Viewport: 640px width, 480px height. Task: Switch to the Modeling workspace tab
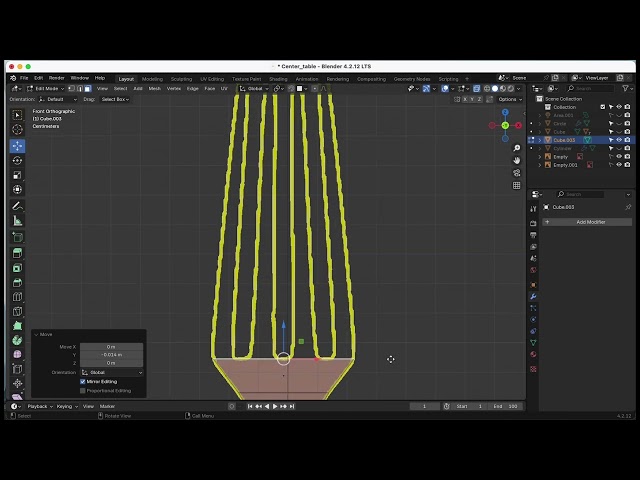tap(152, 79)
